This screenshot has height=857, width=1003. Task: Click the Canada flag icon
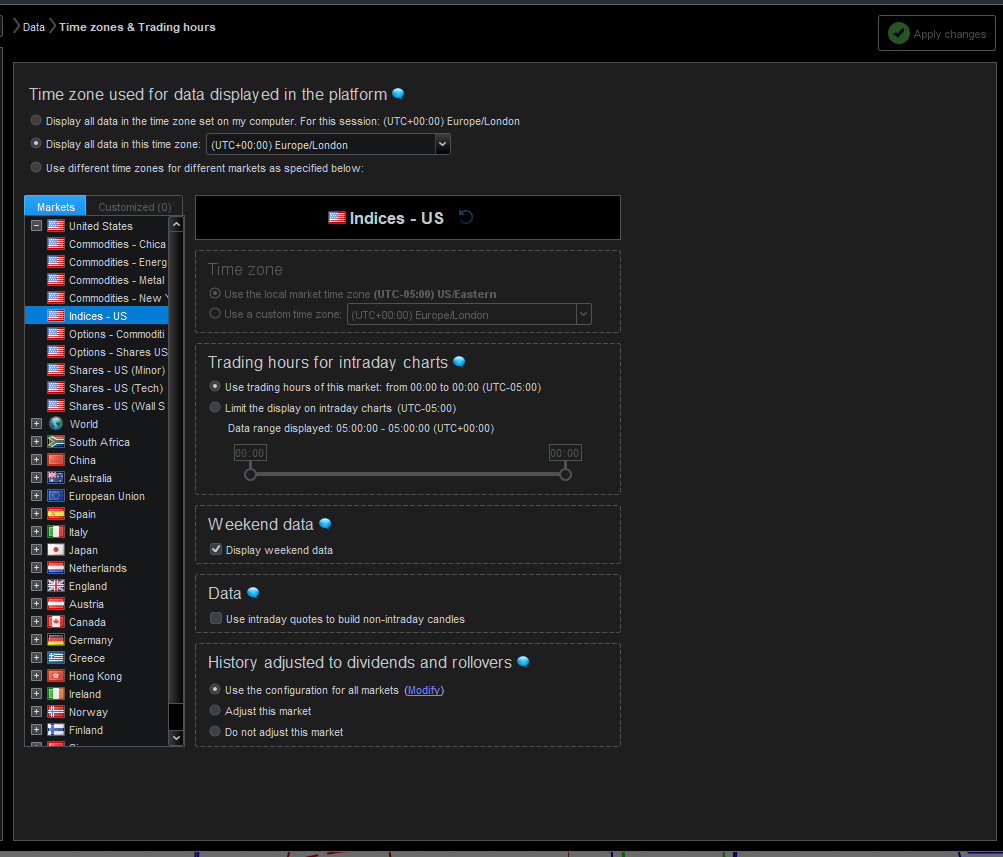point(56,622)
